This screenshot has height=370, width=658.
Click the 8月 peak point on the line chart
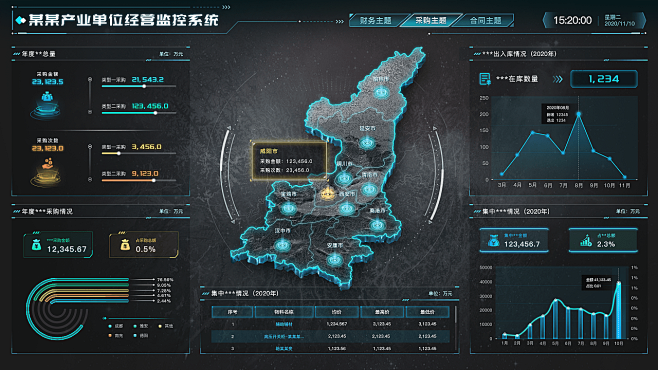(579, 114)
